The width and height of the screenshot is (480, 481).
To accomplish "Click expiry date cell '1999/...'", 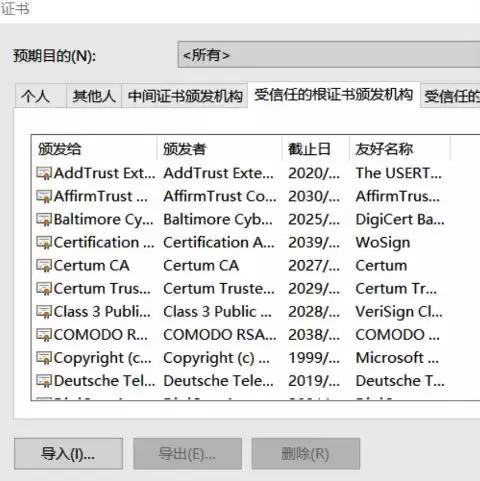I will (x=314, y=358).
